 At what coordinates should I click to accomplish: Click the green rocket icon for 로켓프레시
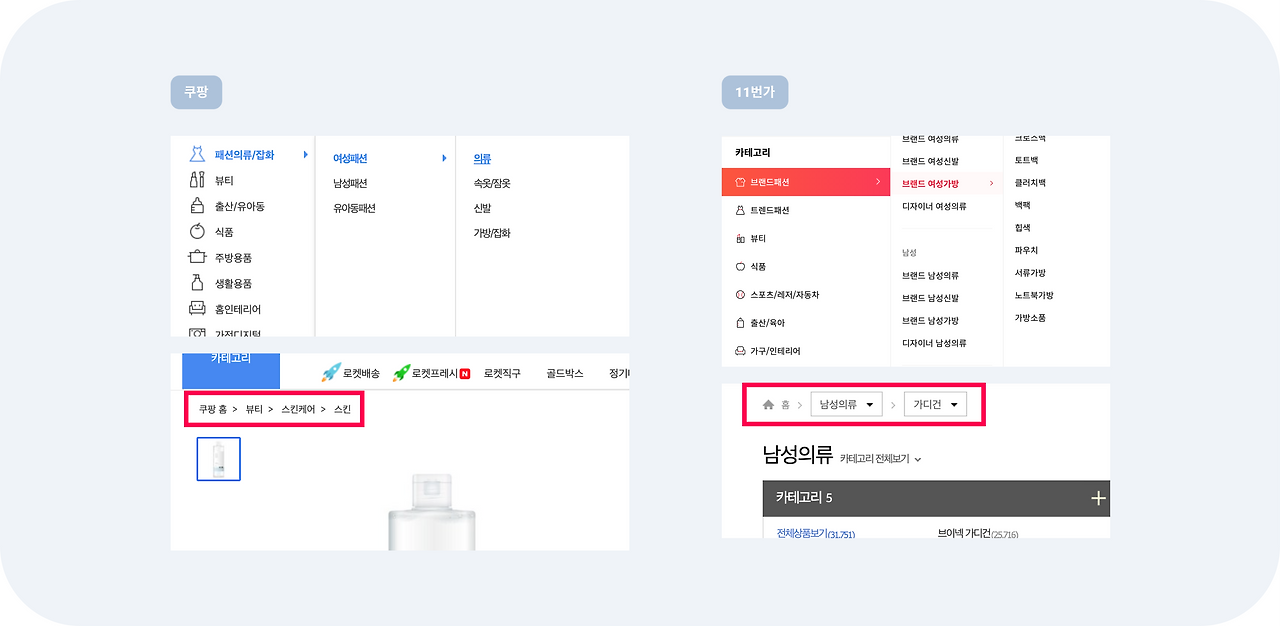tap(401, 373)
